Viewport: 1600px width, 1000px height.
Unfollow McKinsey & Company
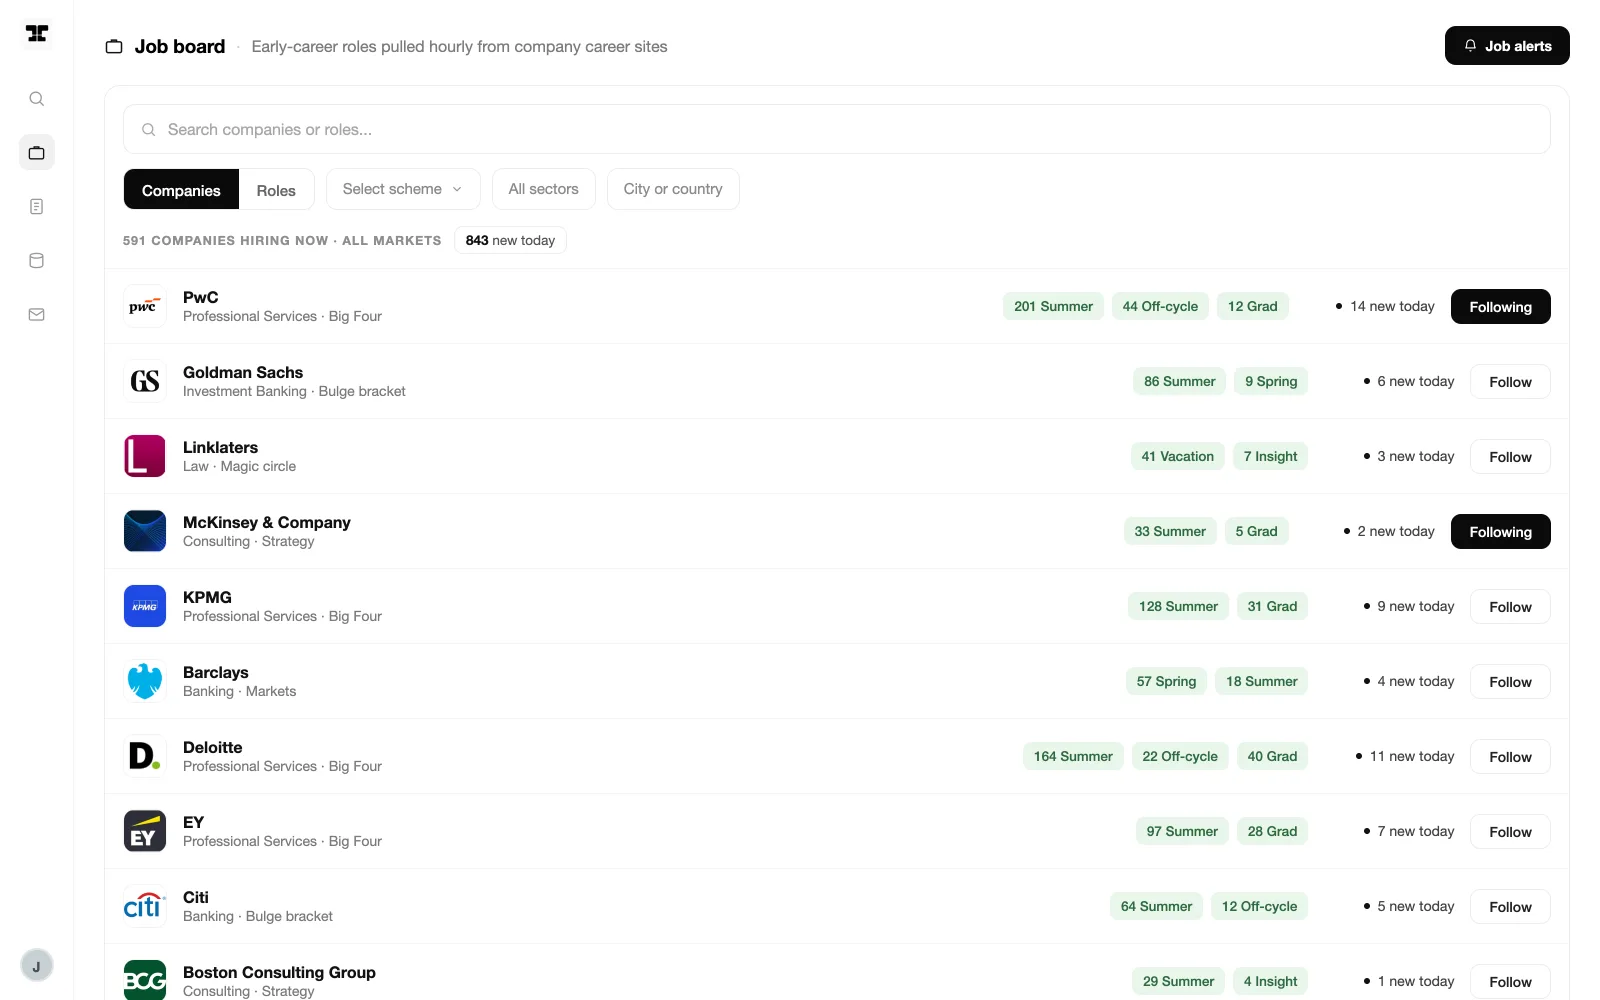(1500, 532)
